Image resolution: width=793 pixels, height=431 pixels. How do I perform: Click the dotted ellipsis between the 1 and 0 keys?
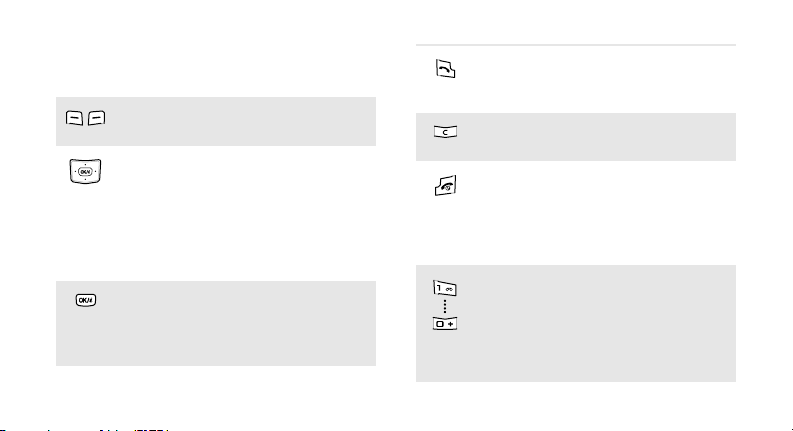pyautogui.click(x=445, y=307)
